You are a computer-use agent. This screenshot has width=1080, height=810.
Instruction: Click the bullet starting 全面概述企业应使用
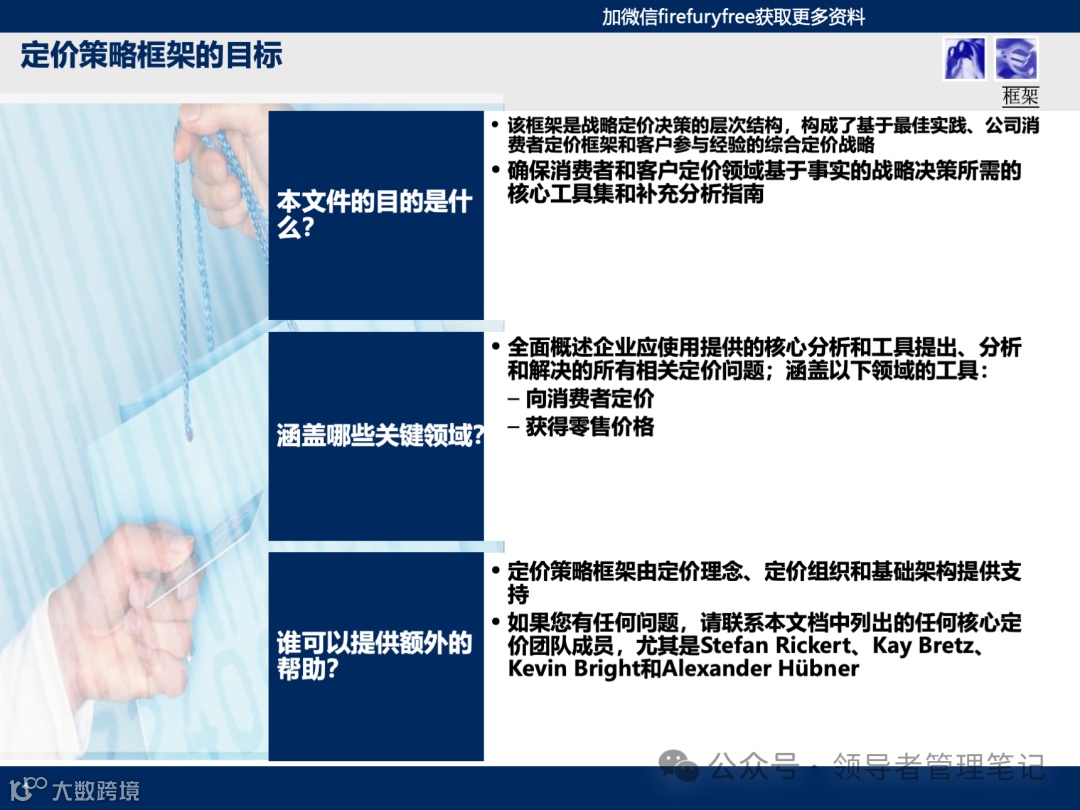(x=756, y=359)
